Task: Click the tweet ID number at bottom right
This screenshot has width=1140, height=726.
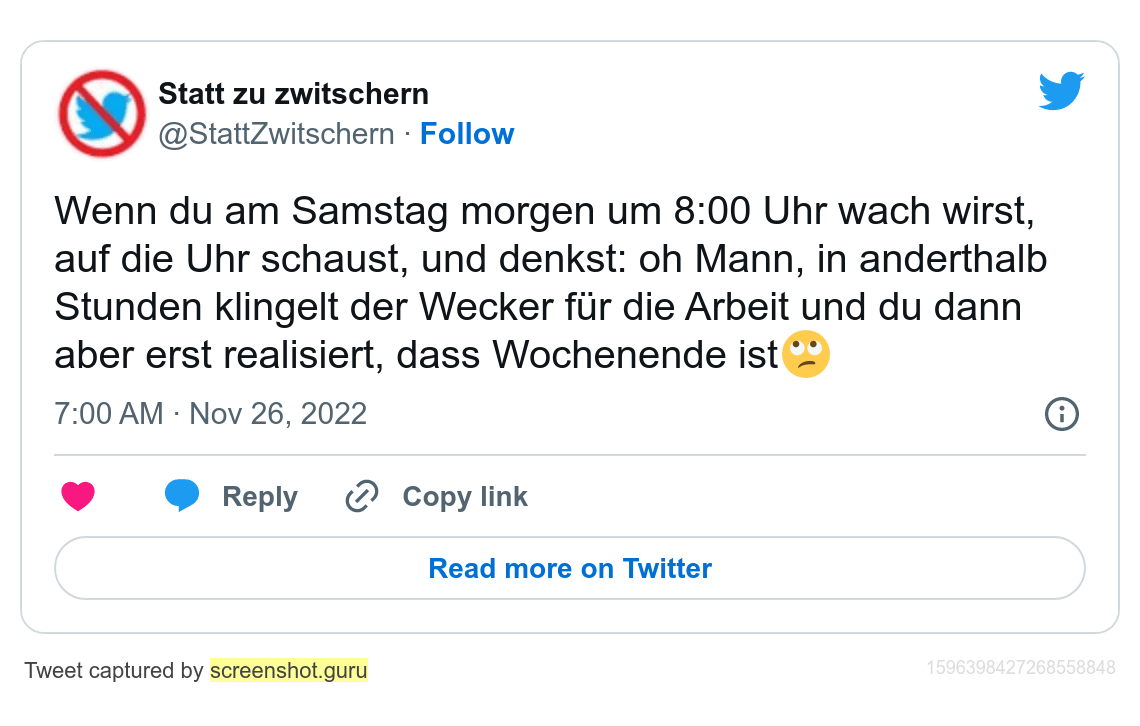Action: tap(1020, 667)
